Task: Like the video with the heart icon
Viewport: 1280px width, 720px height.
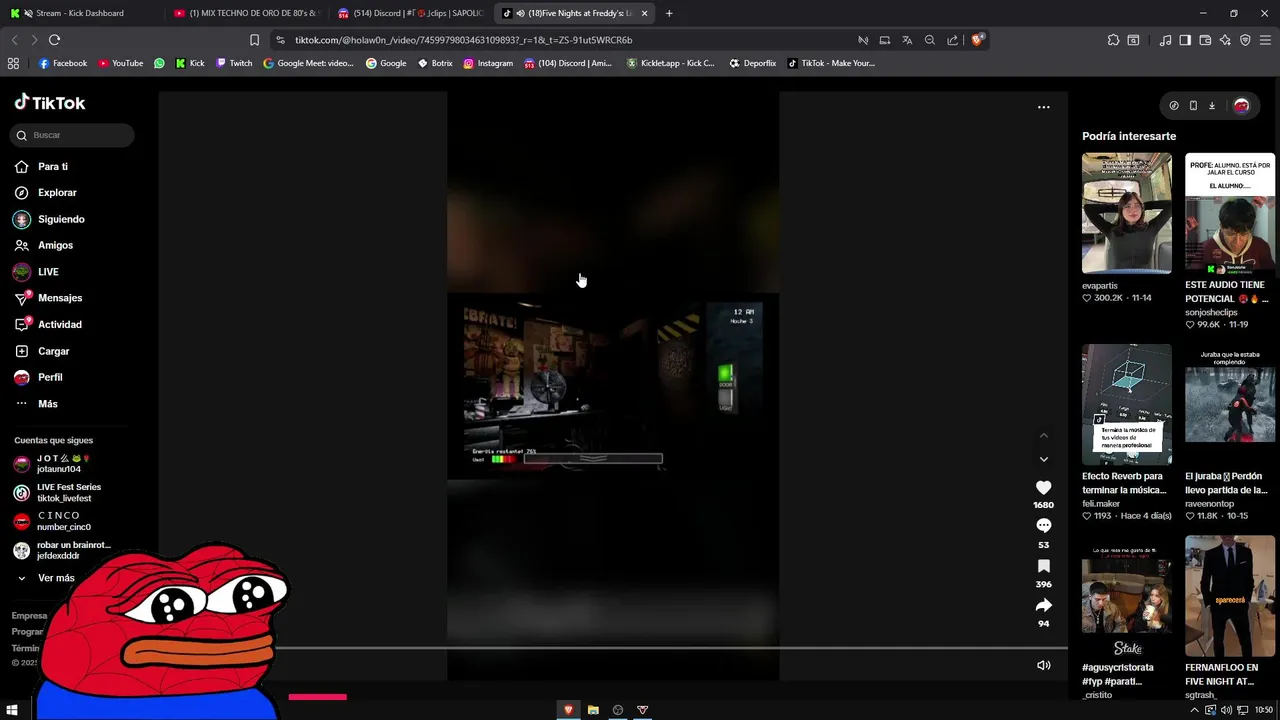Action: click(x=1043, y=487)
